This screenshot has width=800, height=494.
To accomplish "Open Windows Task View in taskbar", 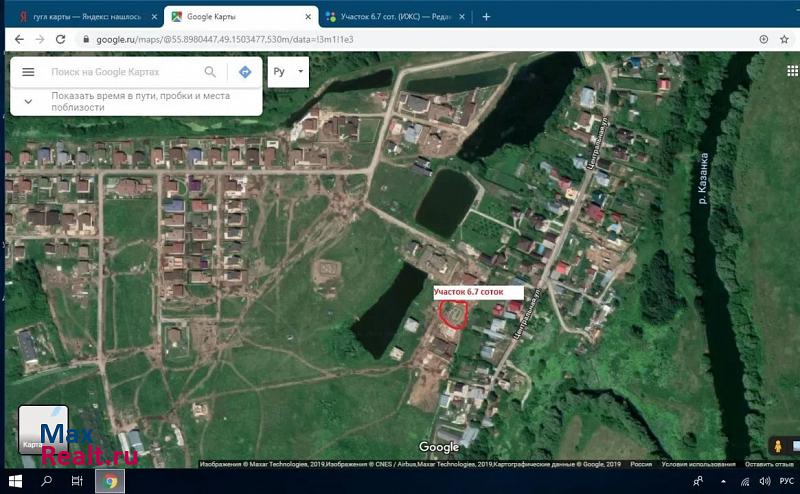I will point(77,481).
